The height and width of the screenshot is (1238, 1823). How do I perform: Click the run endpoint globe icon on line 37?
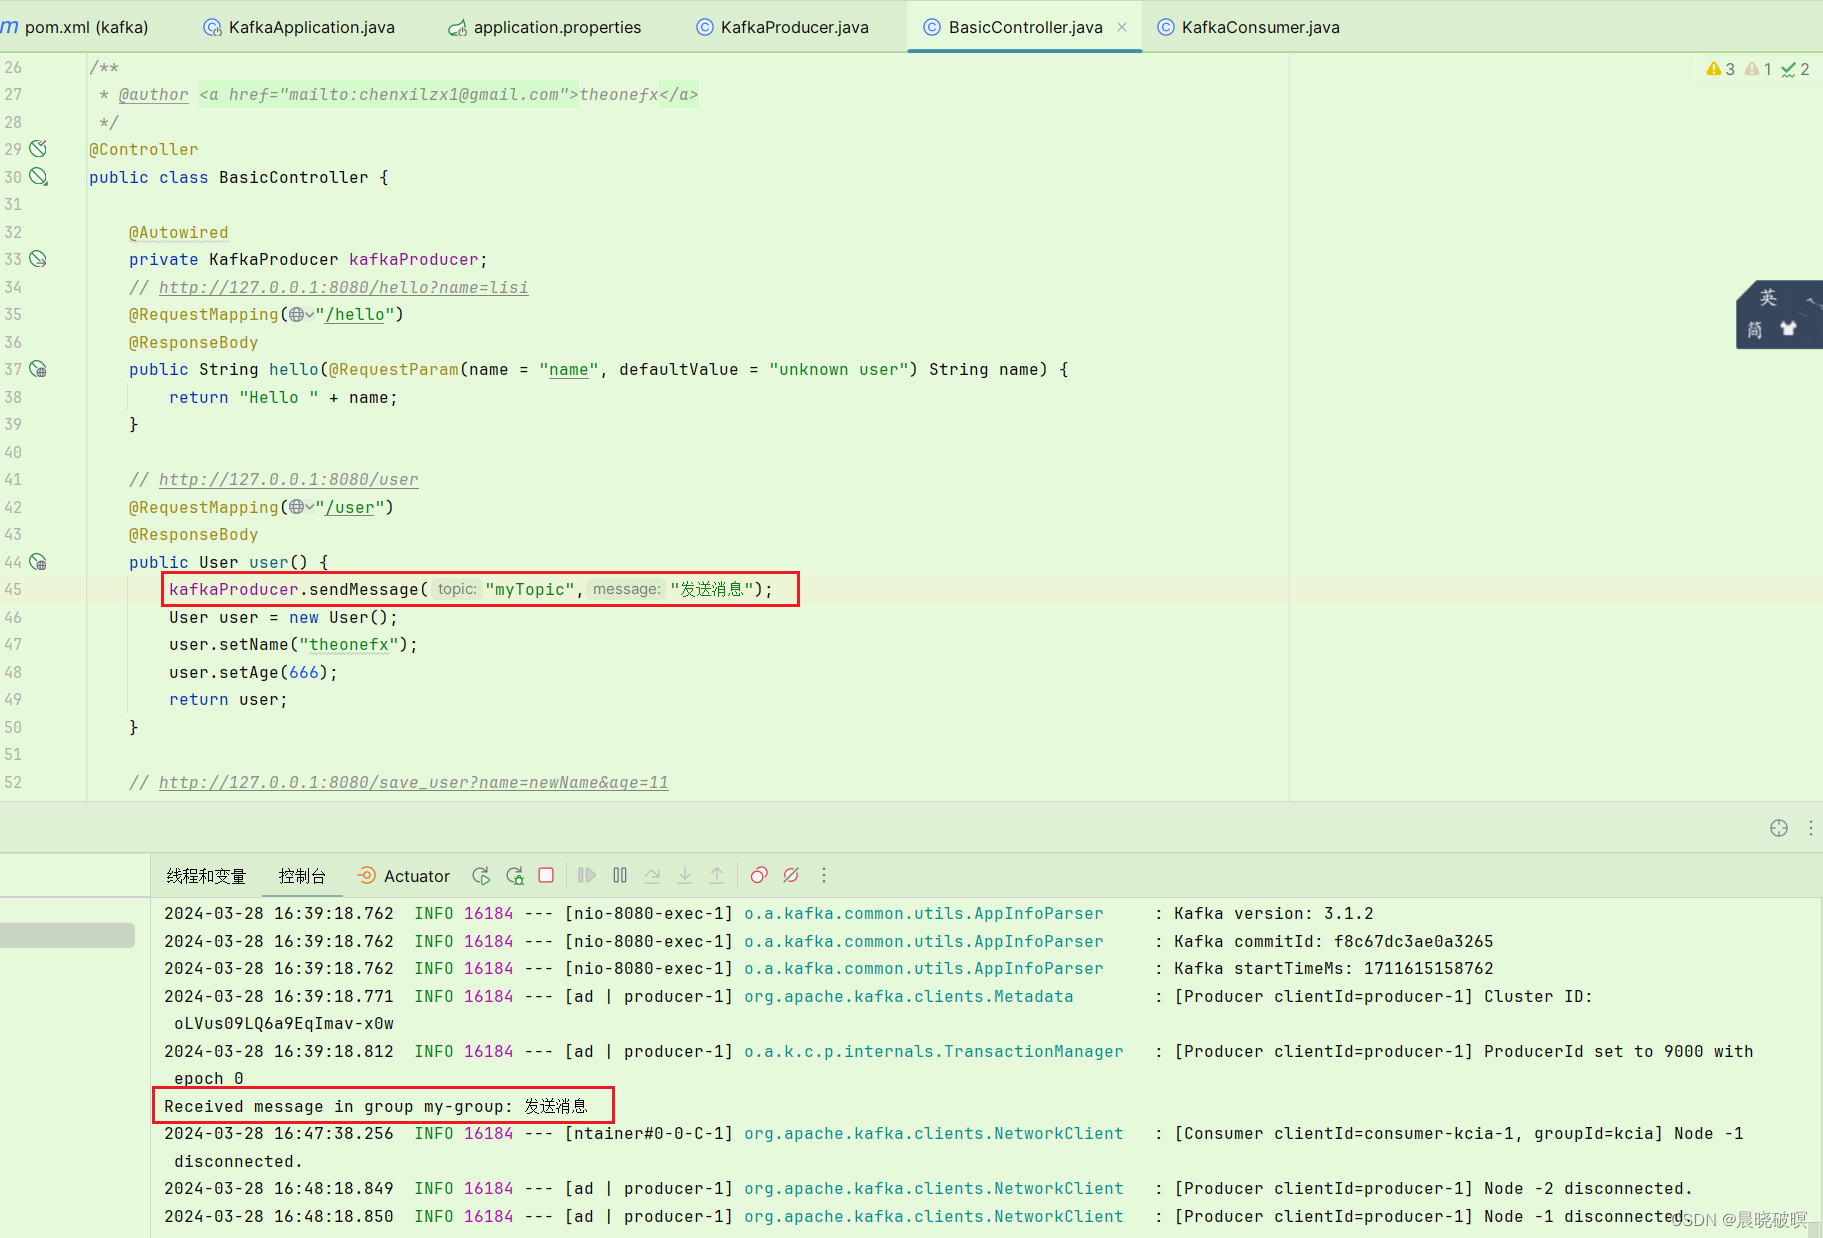[x=39, y=369]
